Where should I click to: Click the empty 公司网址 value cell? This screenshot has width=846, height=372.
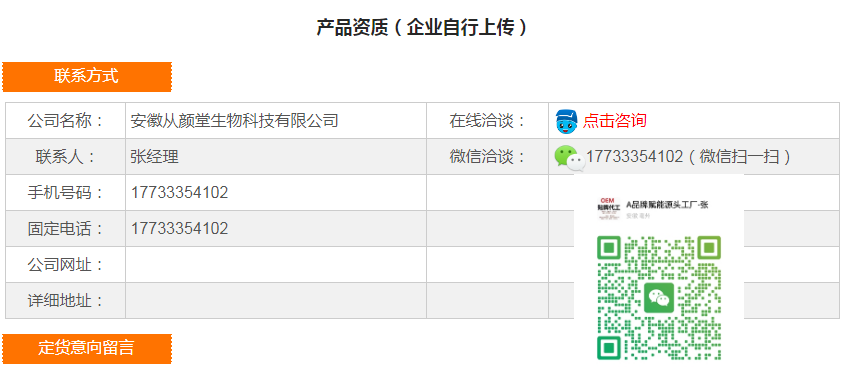(276, 265)
